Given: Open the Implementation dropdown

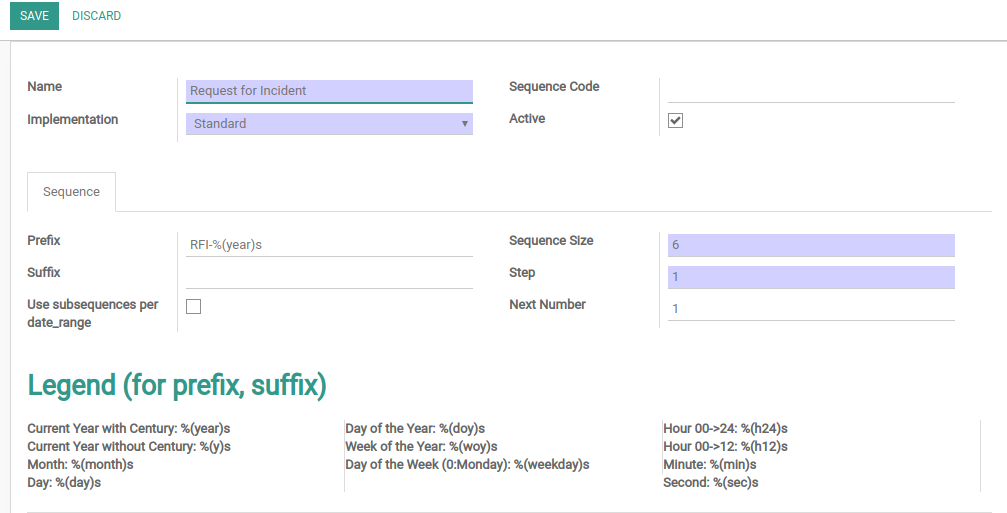Looking at the screenshot, I should pyautogui.click(x=329, y=123).
